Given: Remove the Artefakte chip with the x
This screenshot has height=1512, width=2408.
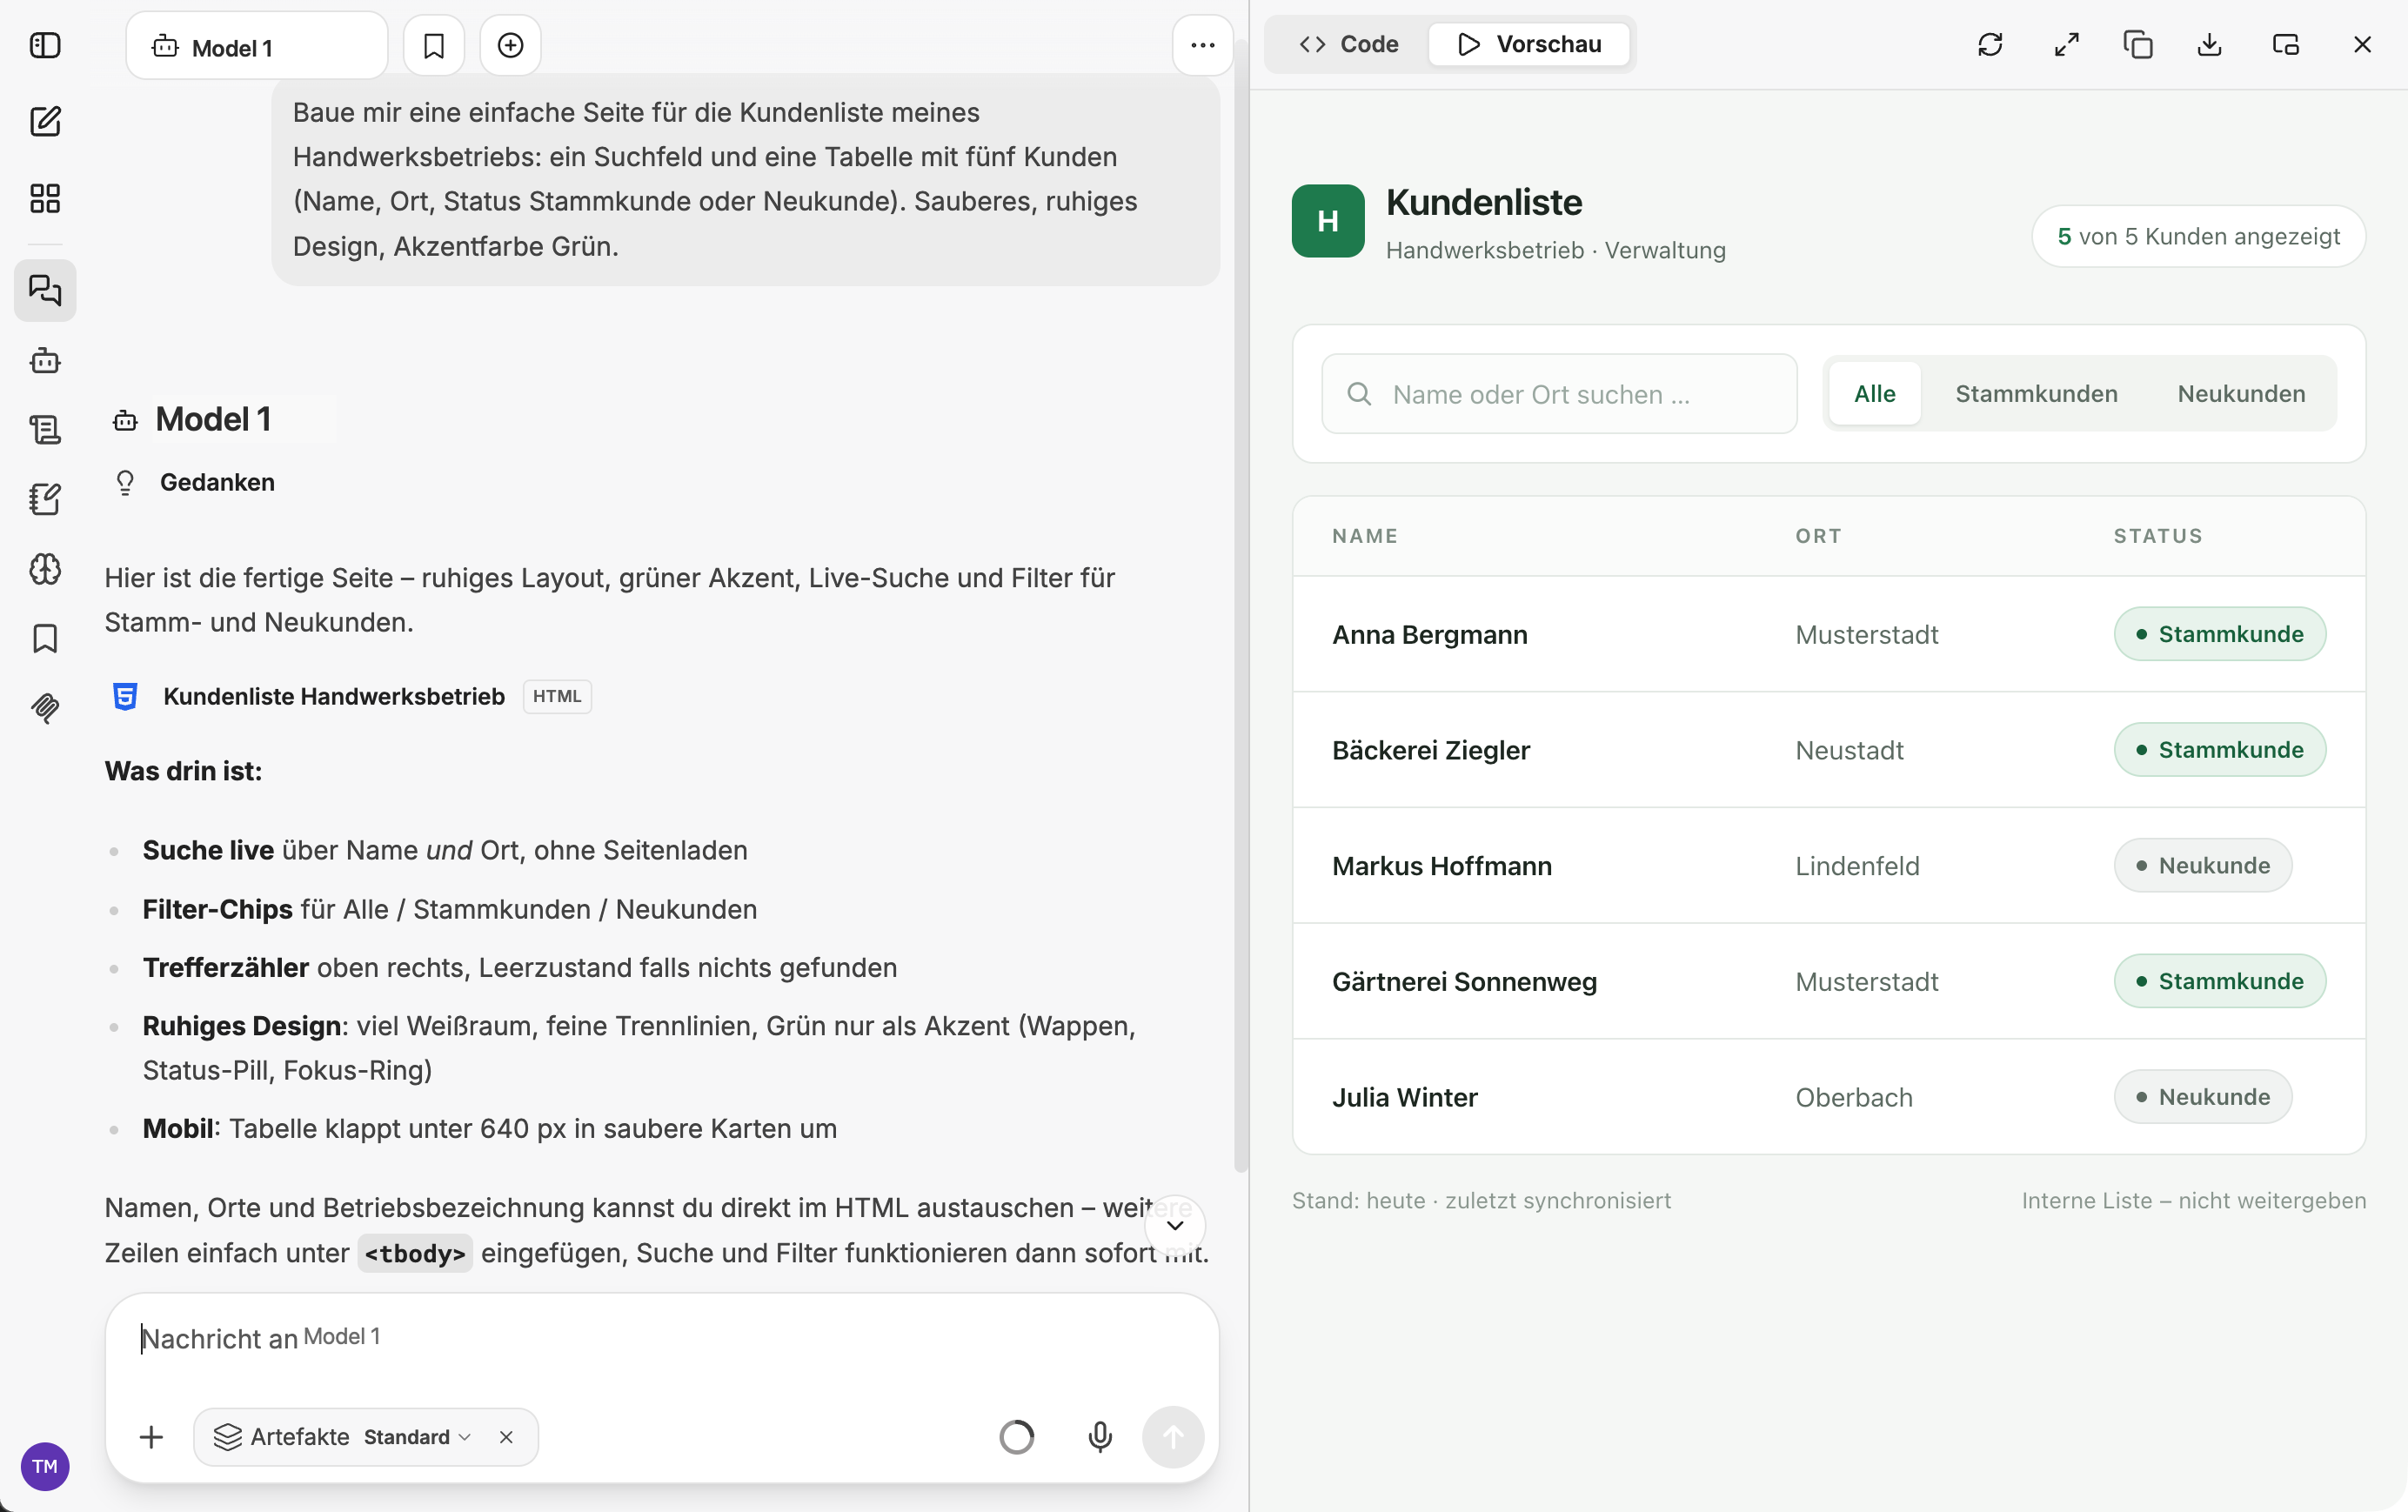Looking at the screenshot, I should 506,1437.
